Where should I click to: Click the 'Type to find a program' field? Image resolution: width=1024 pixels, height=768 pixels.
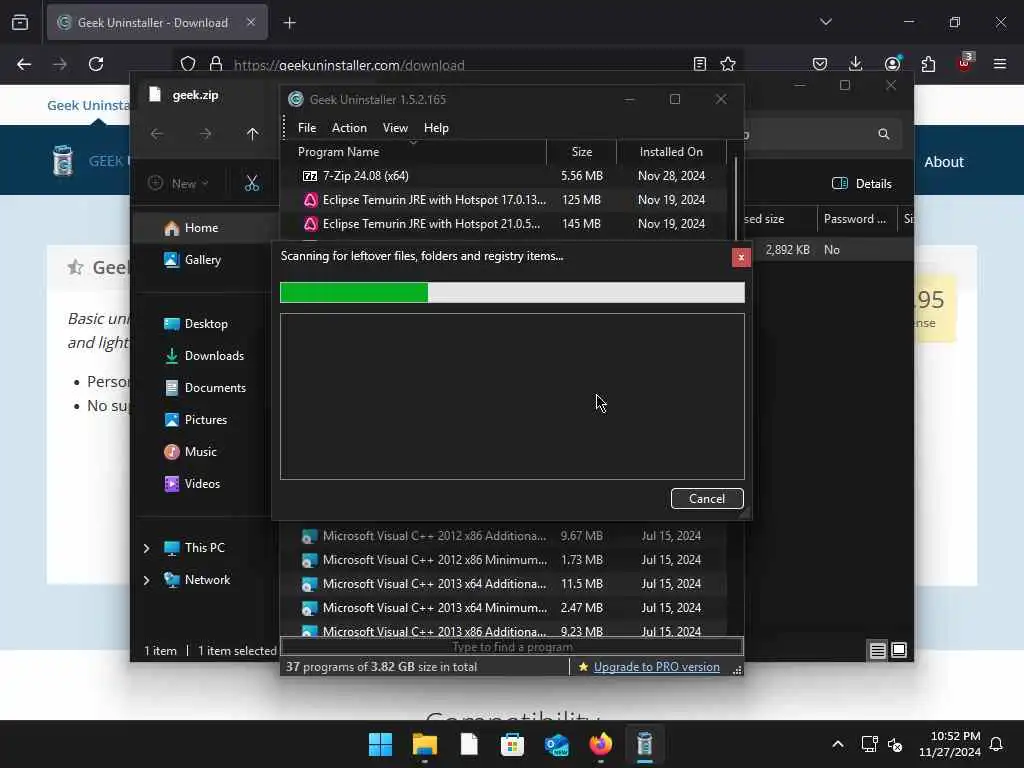[512, 647]
